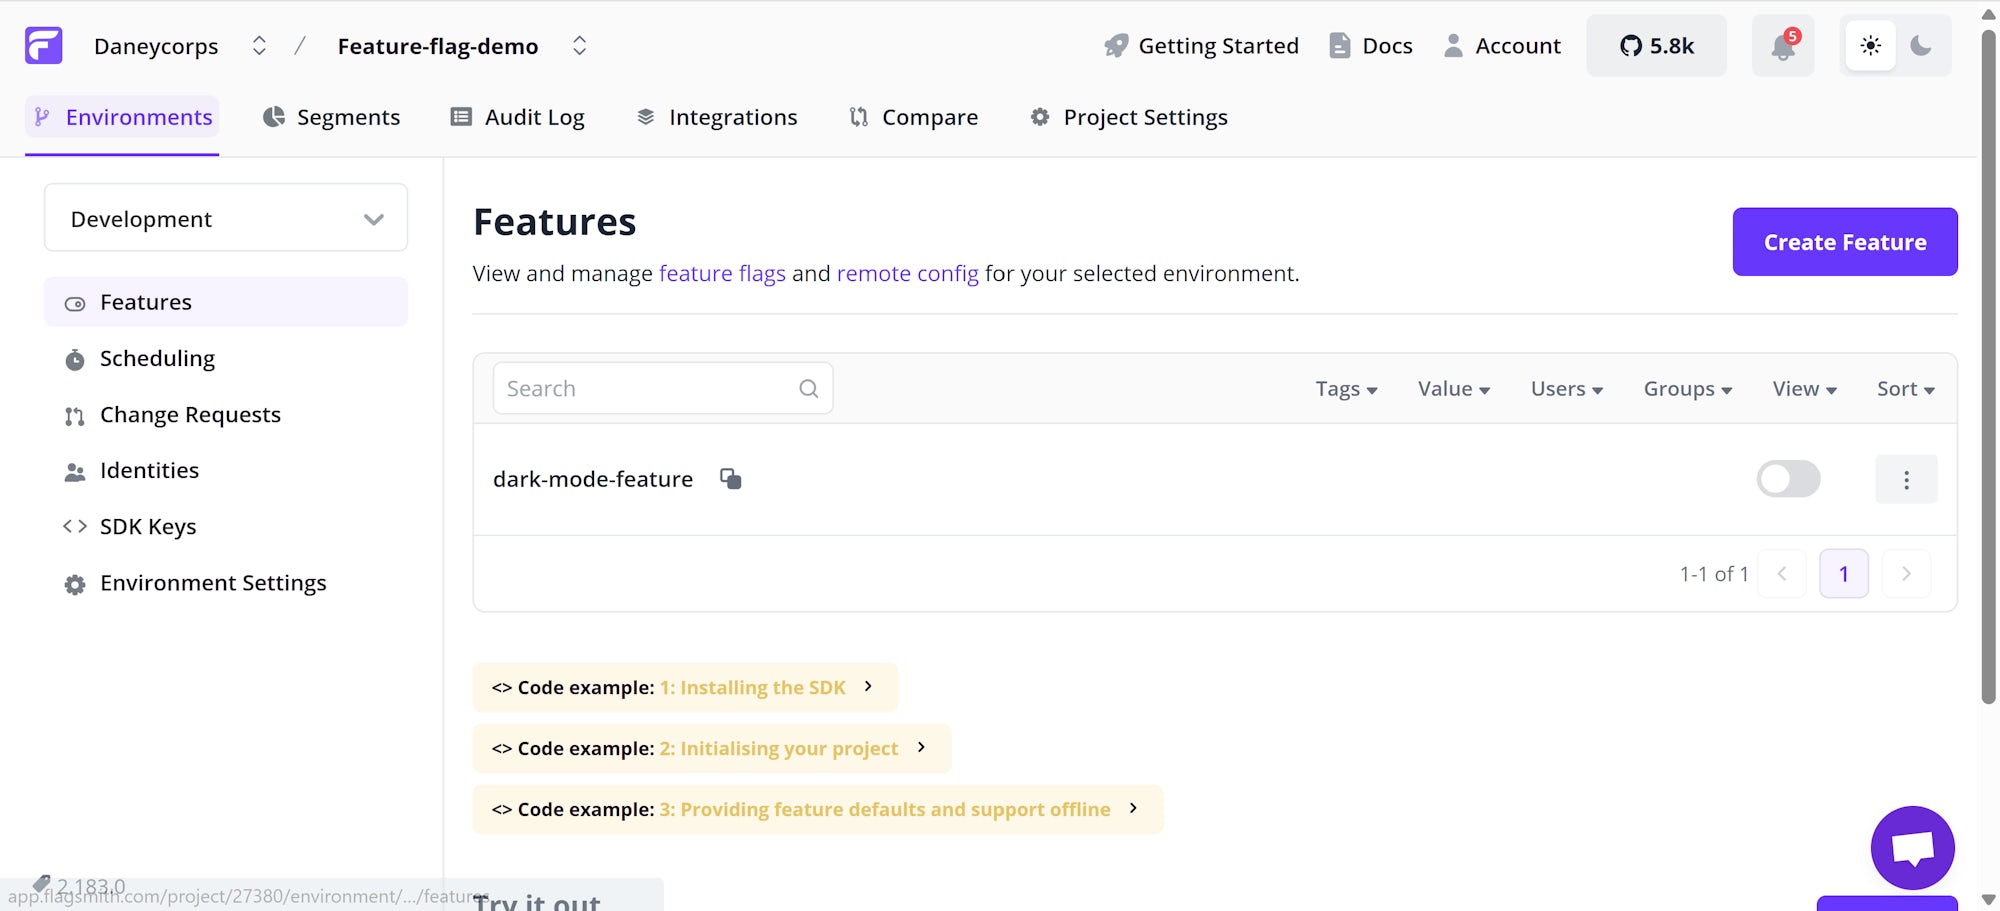Open the chat support widget
This screenshot has width=2000, height=911.
pos(1912,847)
